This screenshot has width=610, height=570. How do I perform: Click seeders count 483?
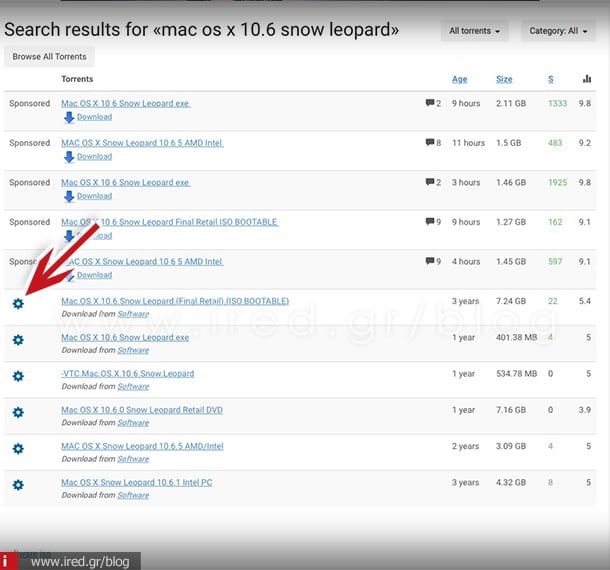(x=555, y=143)
